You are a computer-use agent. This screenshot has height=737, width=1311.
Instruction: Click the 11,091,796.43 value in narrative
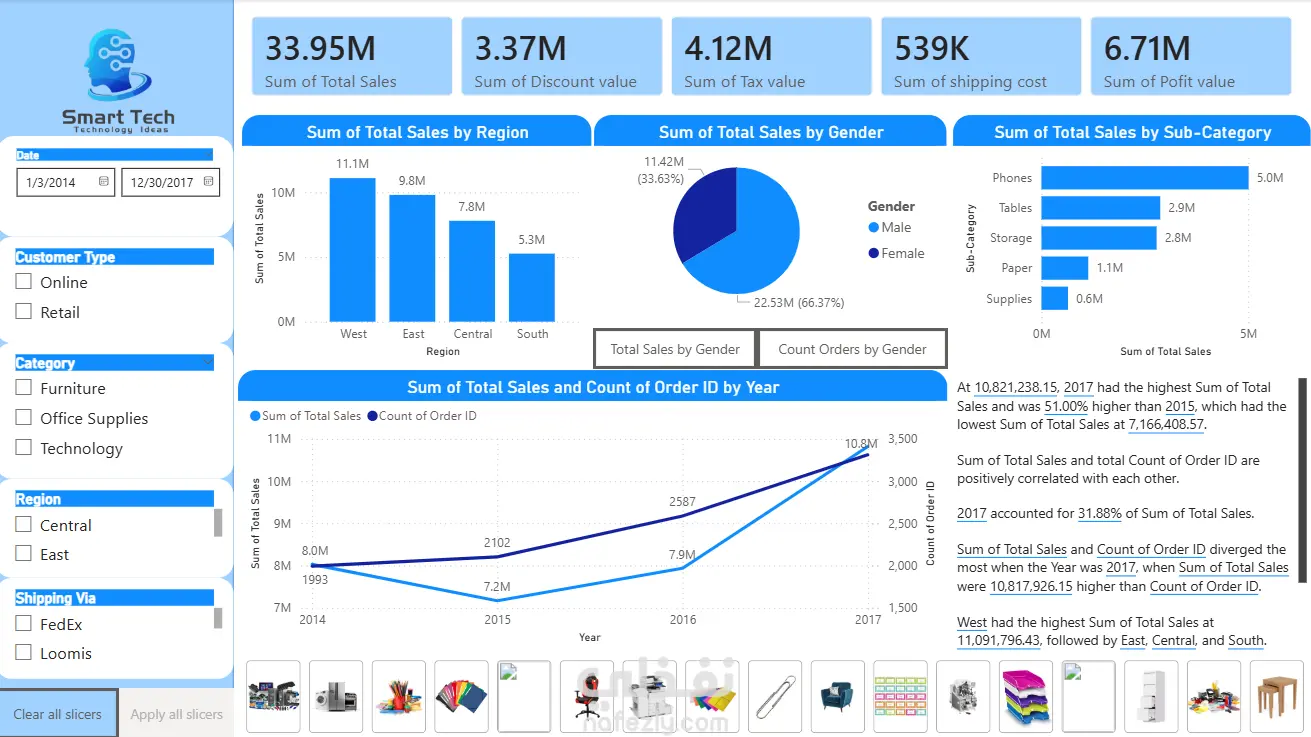click(999, 640)
